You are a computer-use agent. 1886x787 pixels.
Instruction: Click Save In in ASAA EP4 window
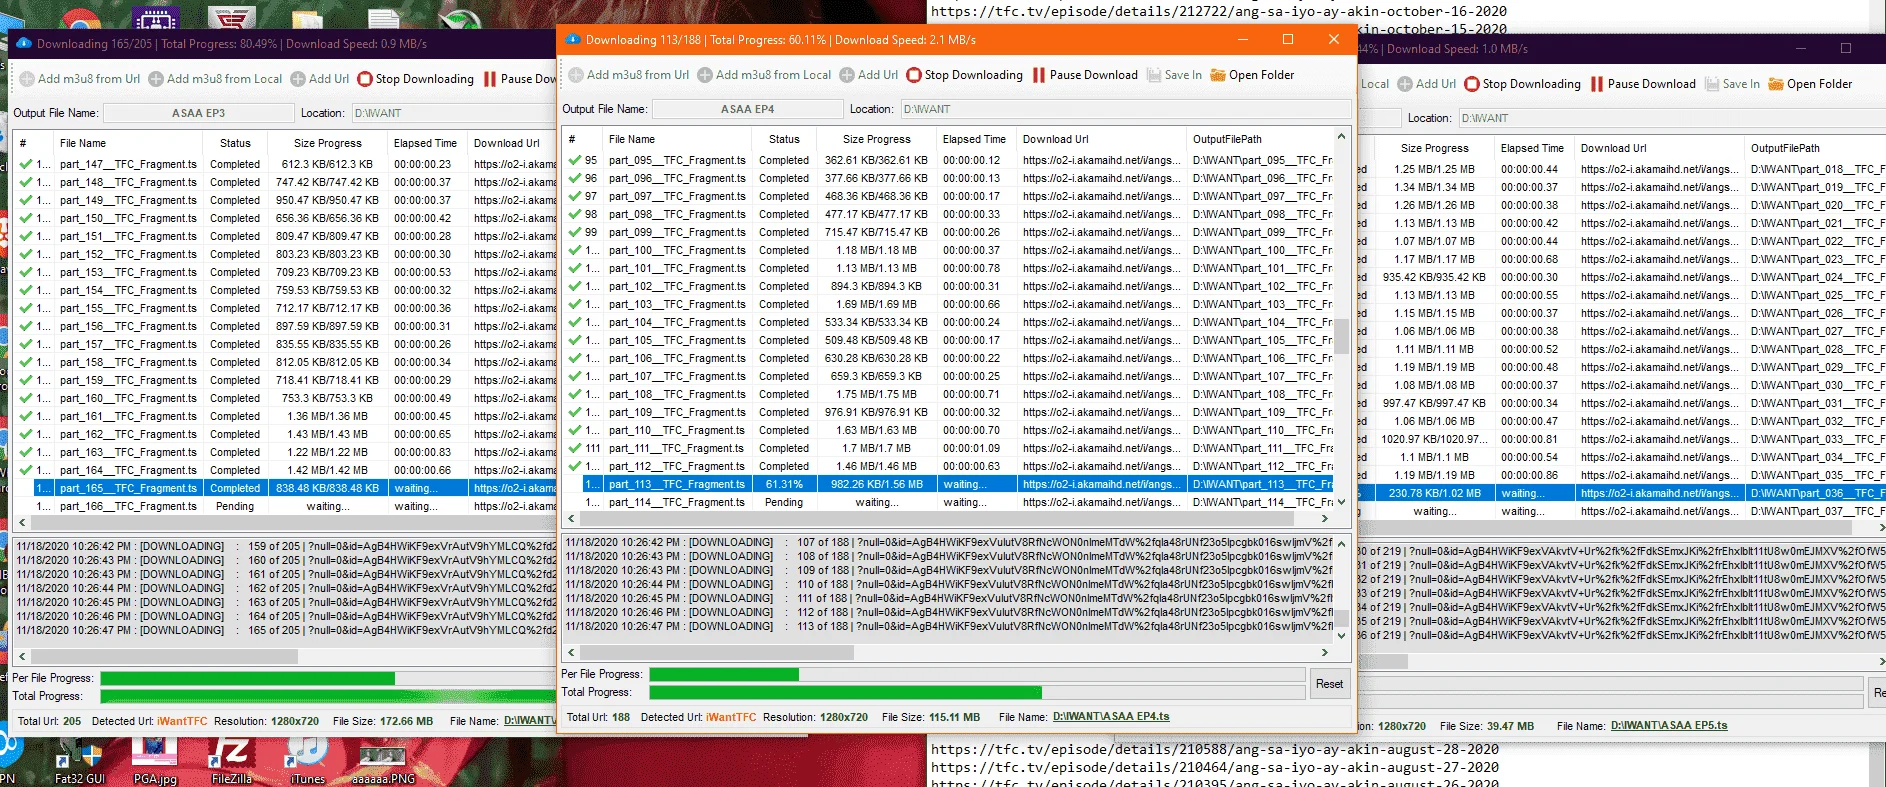point(1174,75)
